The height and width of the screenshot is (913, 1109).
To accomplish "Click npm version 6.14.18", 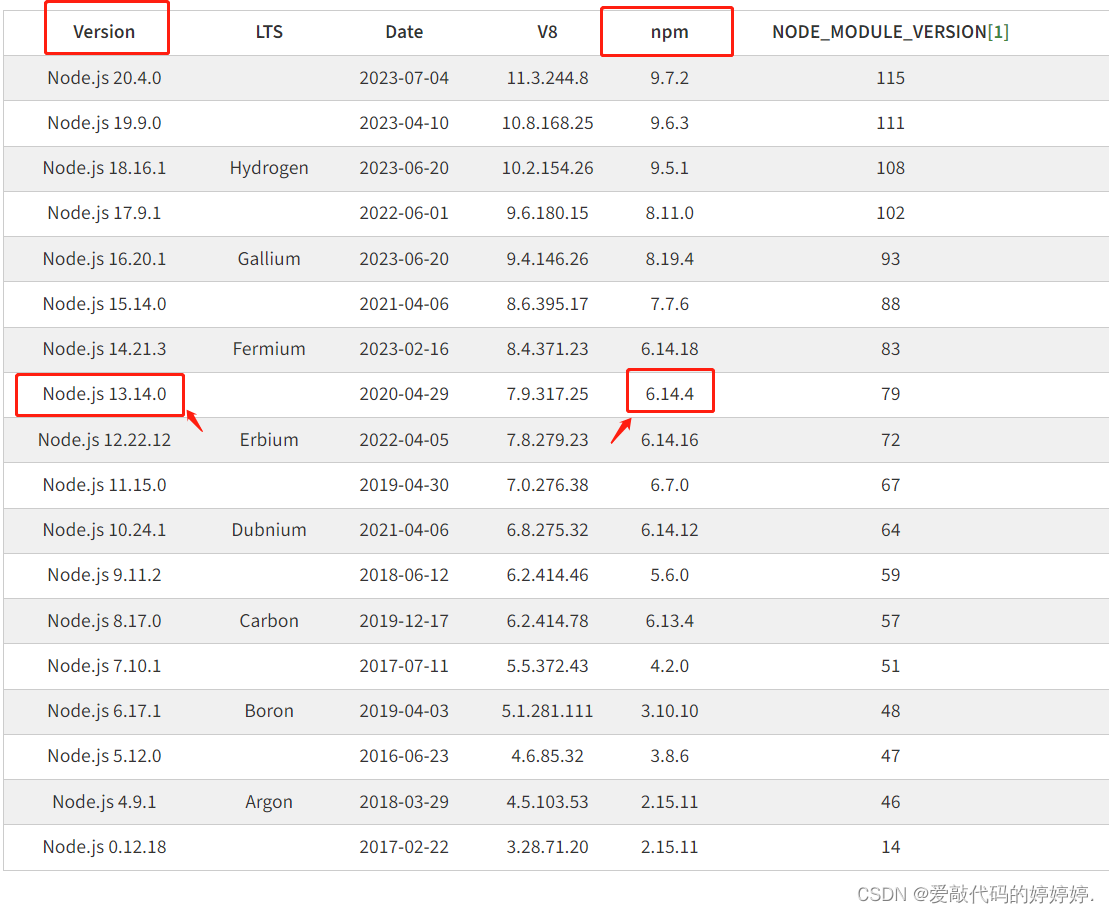I will click(x=669, y=349).
